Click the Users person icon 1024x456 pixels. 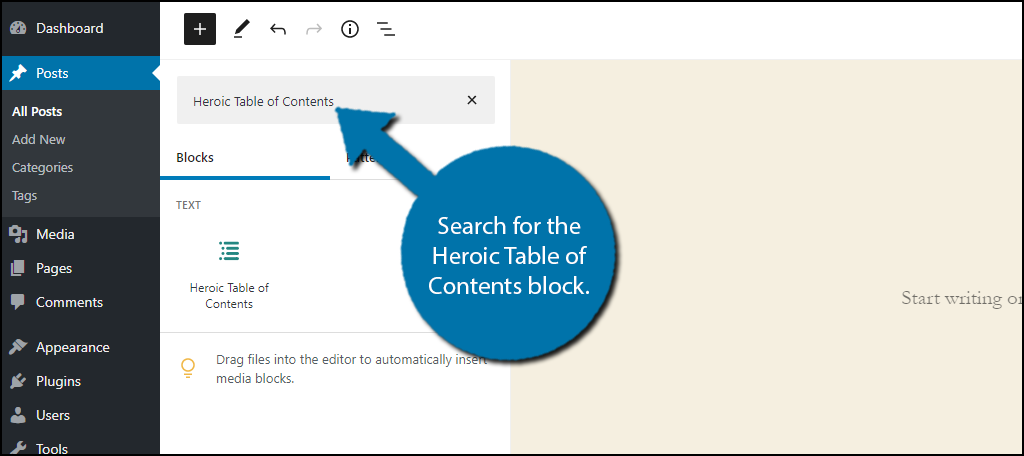point(18,415)
